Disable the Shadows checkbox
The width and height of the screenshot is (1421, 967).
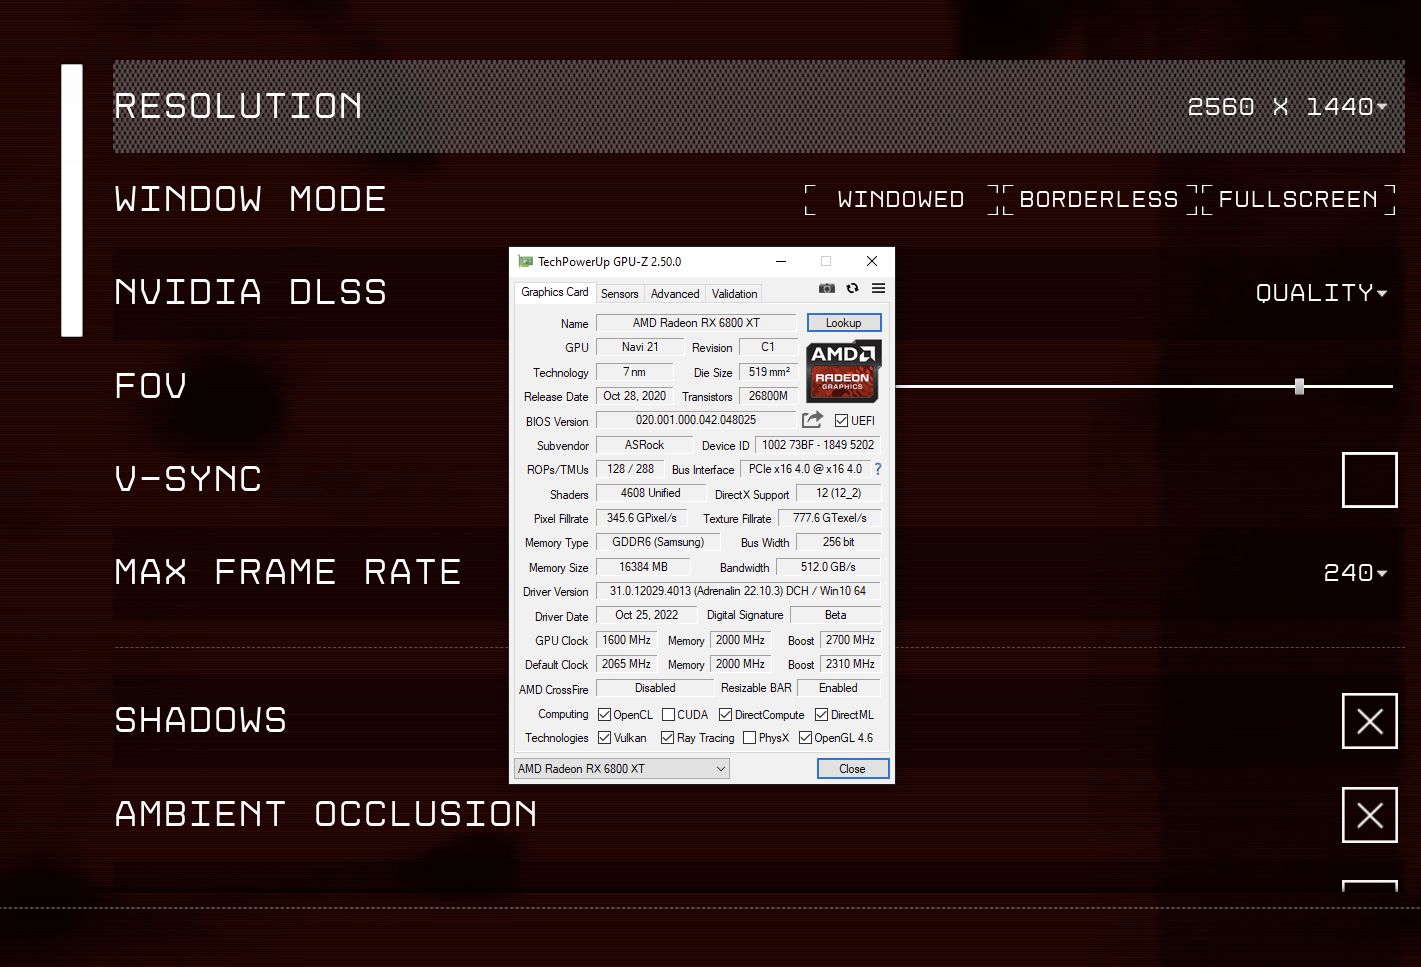(x=1369, y=721)
